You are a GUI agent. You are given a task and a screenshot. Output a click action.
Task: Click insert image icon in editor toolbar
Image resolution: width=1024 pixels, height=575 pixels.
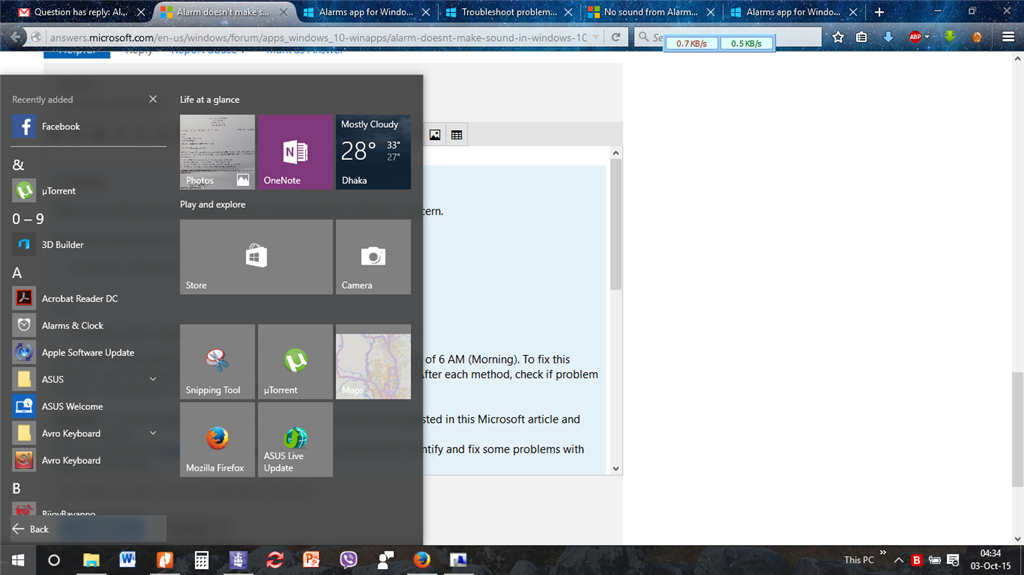[x=435, y=135]
